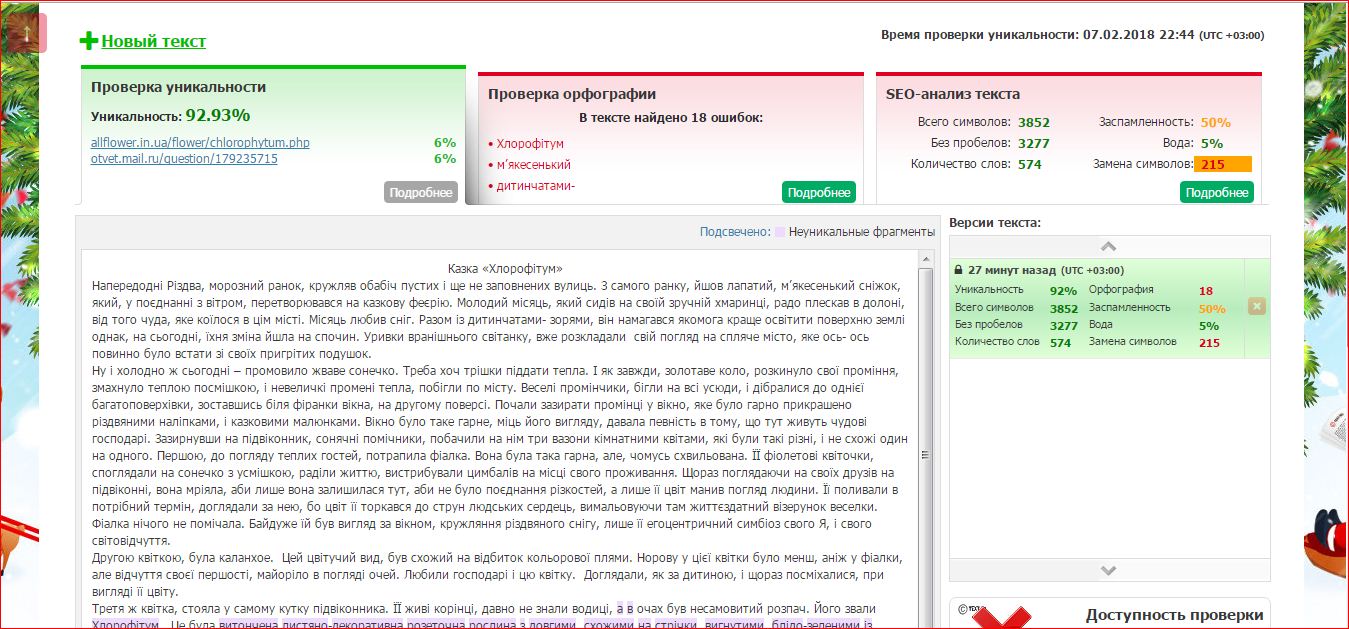
Task: Click the Заспамленность 50% value in SEO panel
Action: [x=1215, y=123]
